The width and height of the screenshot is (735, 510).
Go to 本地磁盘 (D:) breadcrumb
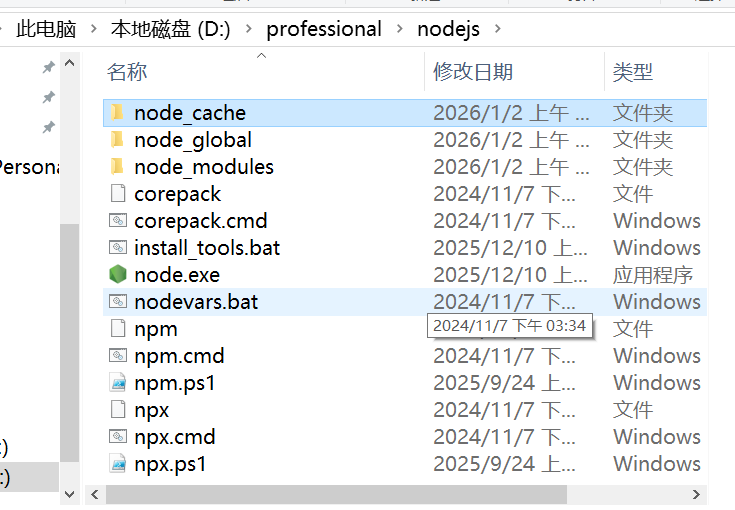pos(171,29)
